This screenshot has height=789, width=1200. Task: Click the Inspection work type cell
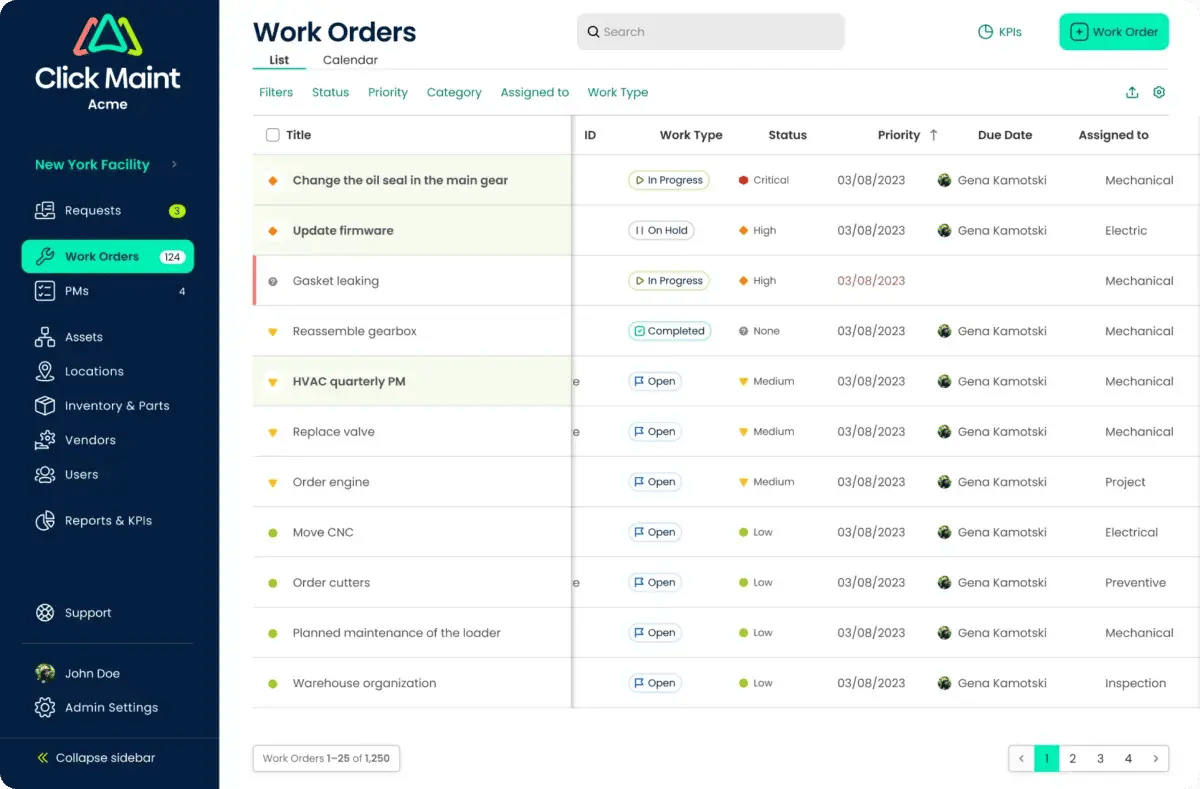pyautogui.click(x=1135, y=683)
